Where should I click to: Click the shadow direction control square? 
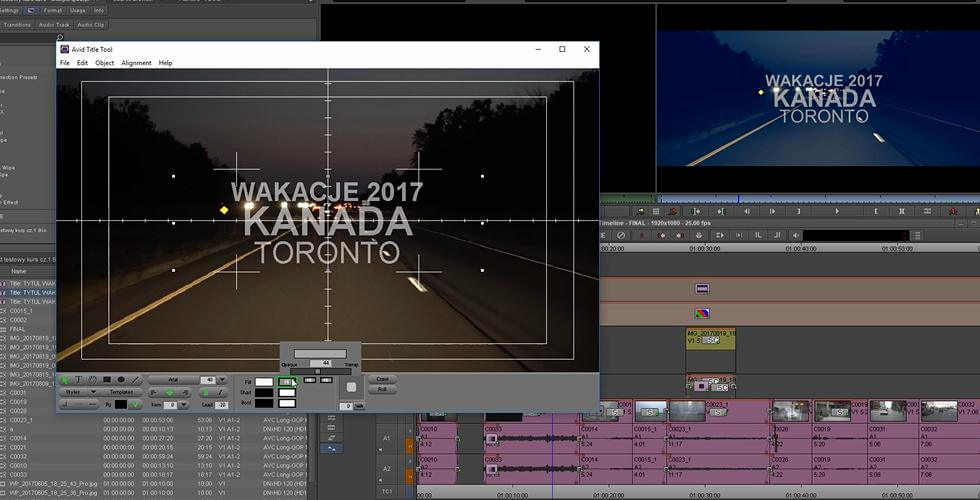coord(351,387)
